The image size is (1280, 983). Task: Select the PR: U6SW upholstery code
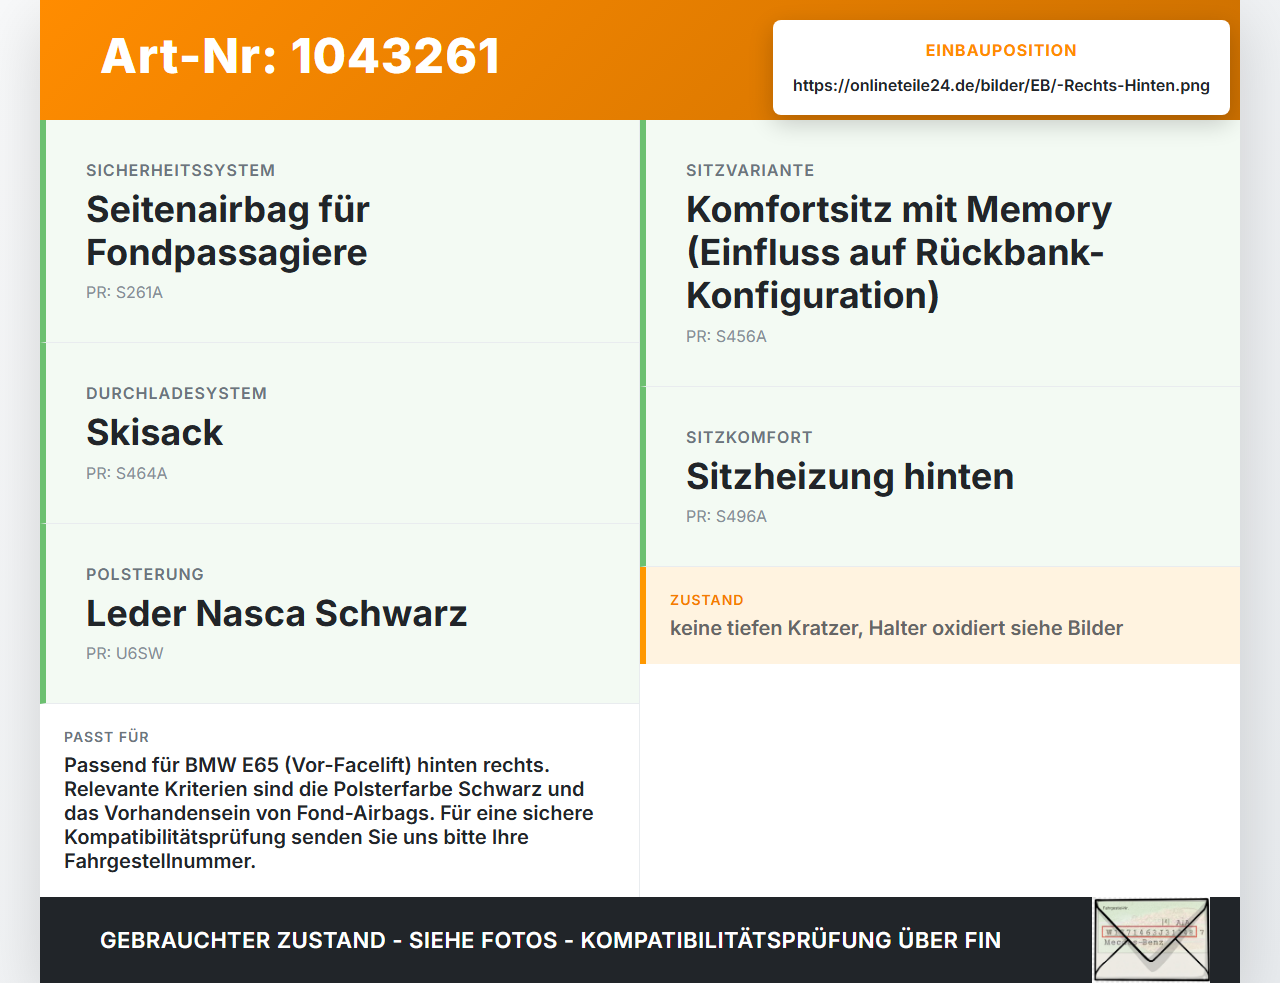point(124,654)
